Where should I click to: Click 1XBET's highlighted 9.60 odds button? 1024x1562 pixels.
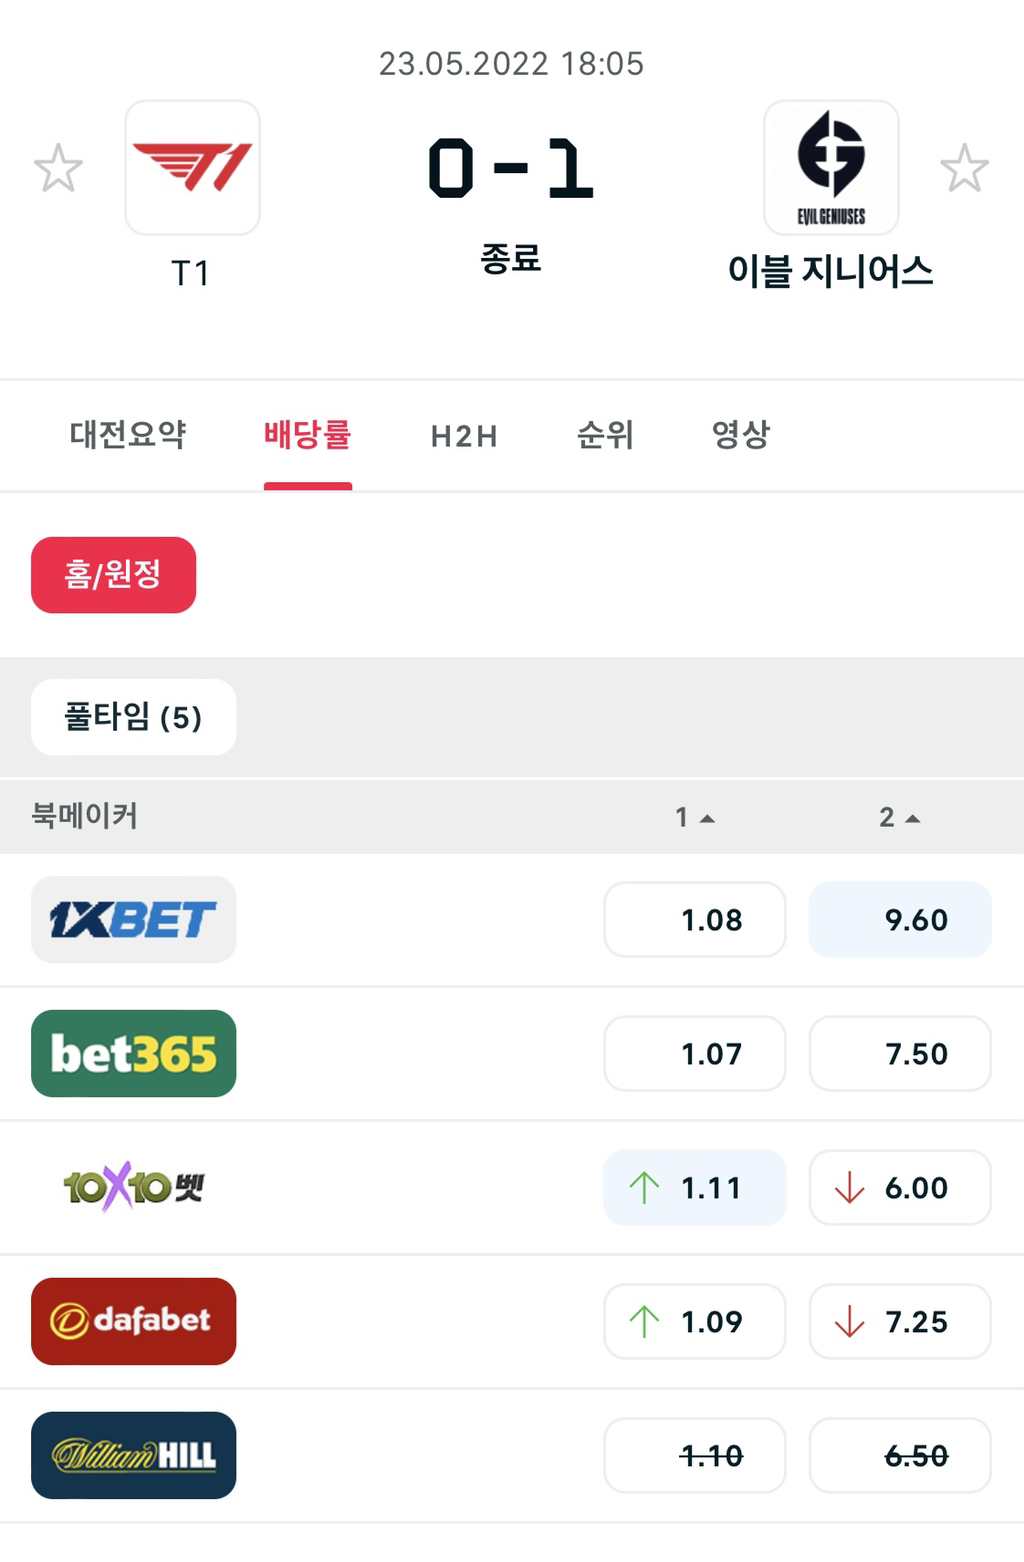899,919
